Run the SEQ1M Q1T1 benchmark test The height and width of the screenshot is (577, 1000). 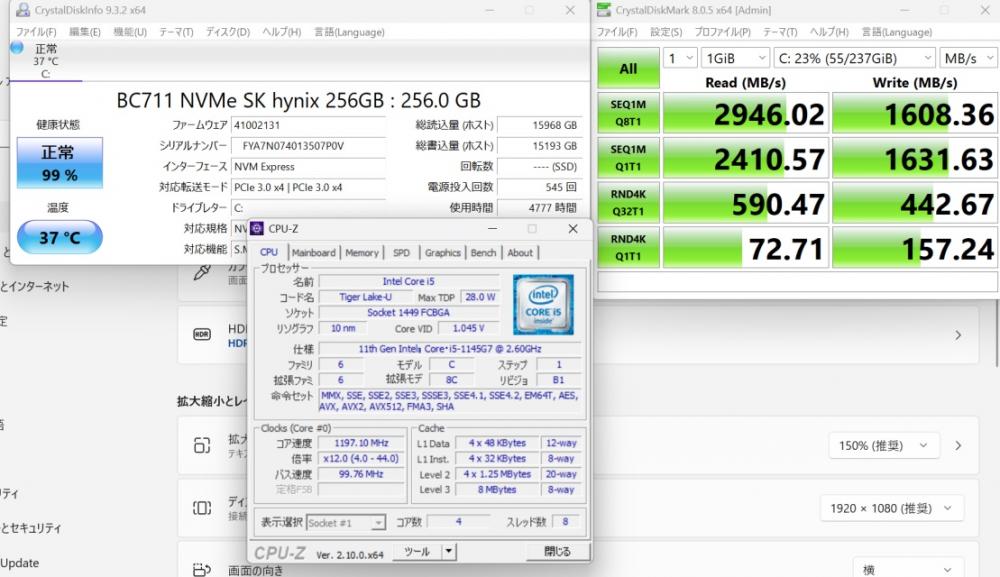click(628, 157)
